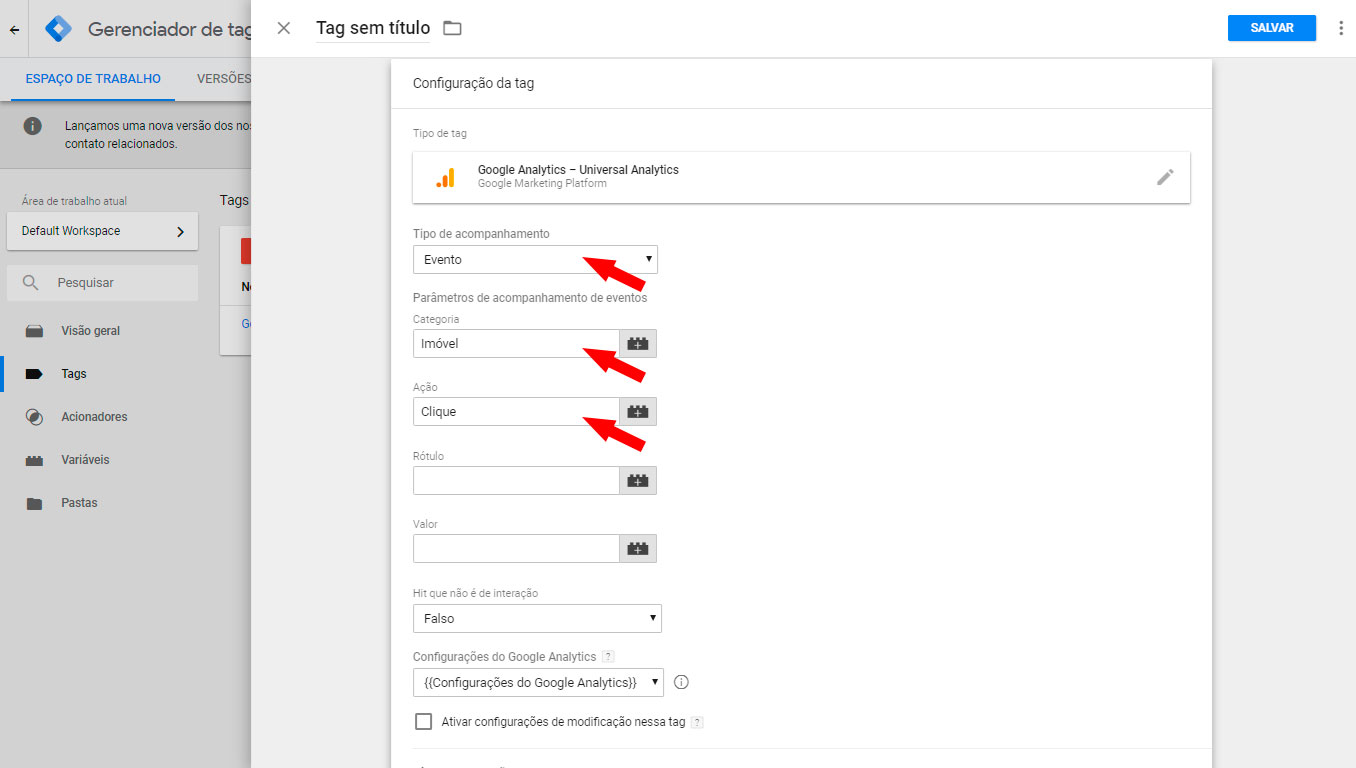Enable the modification settings checkbox
This screenshot has height=768, width=1356.
pos(423,722)
